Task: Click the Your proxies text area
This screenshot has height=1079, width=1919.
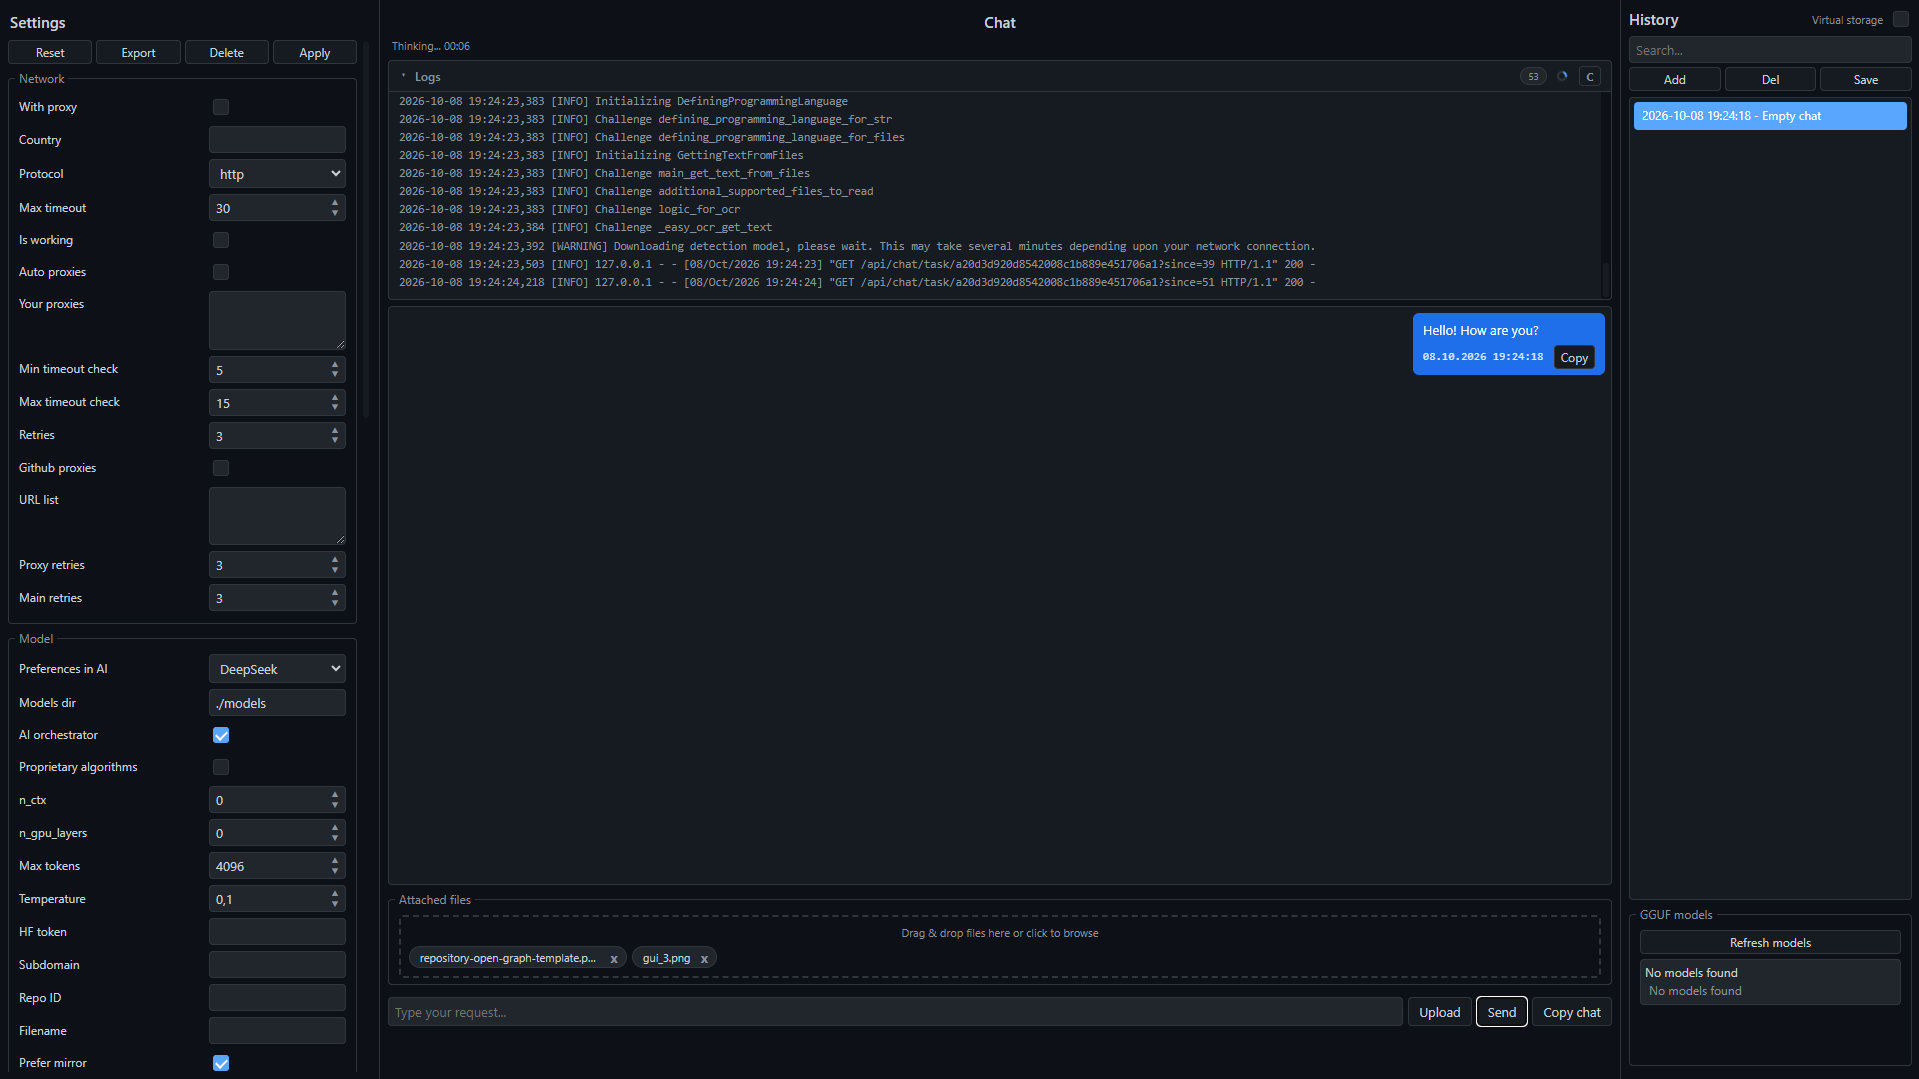Action: click(277, 320)
